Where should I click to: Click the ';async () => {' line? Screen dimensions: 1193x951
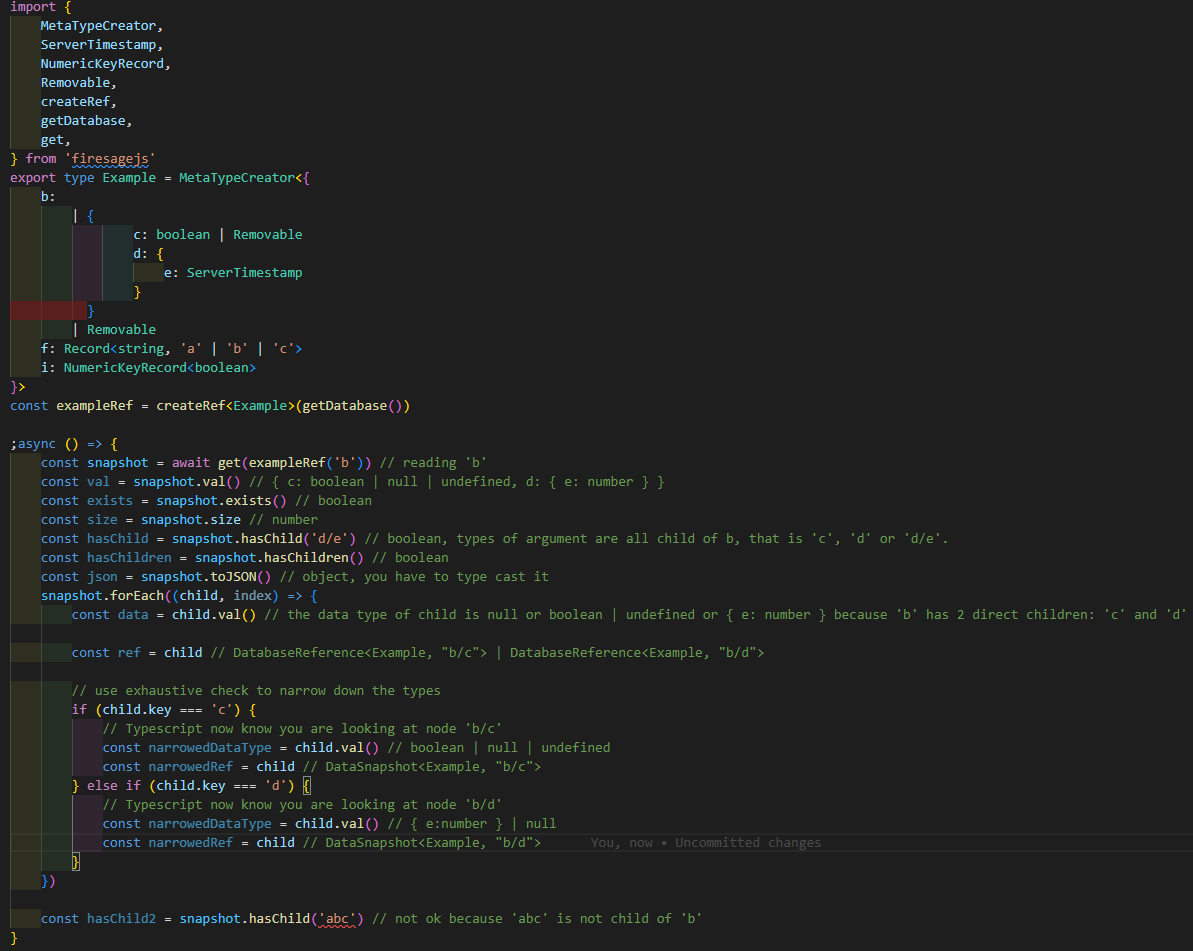pyautogui.click(x=64, y=444)
